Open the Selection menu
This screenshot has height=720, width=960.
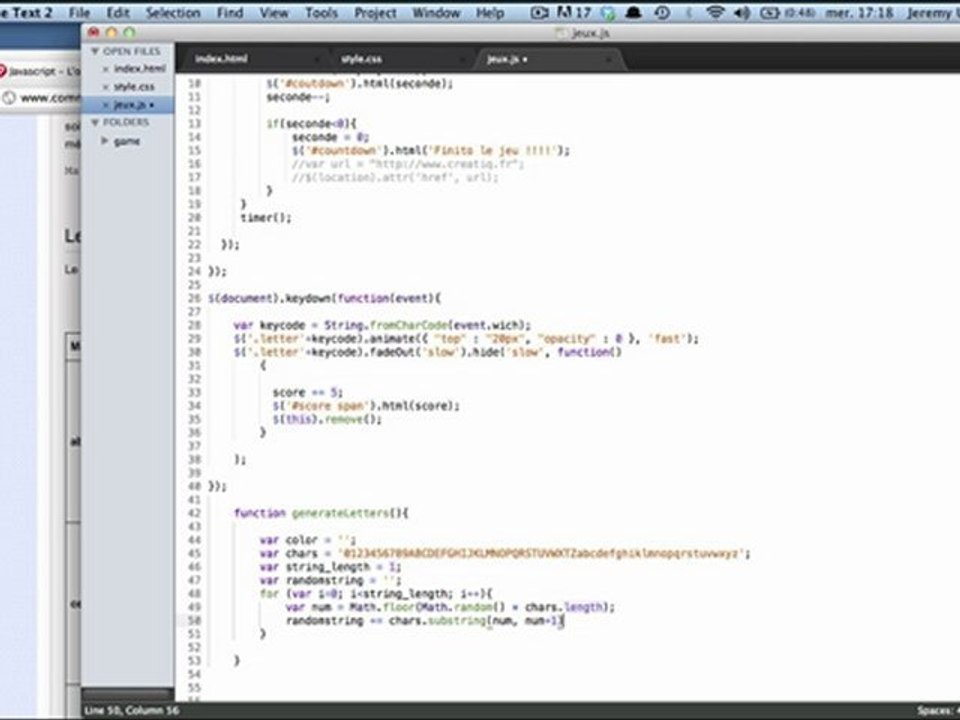173,12
